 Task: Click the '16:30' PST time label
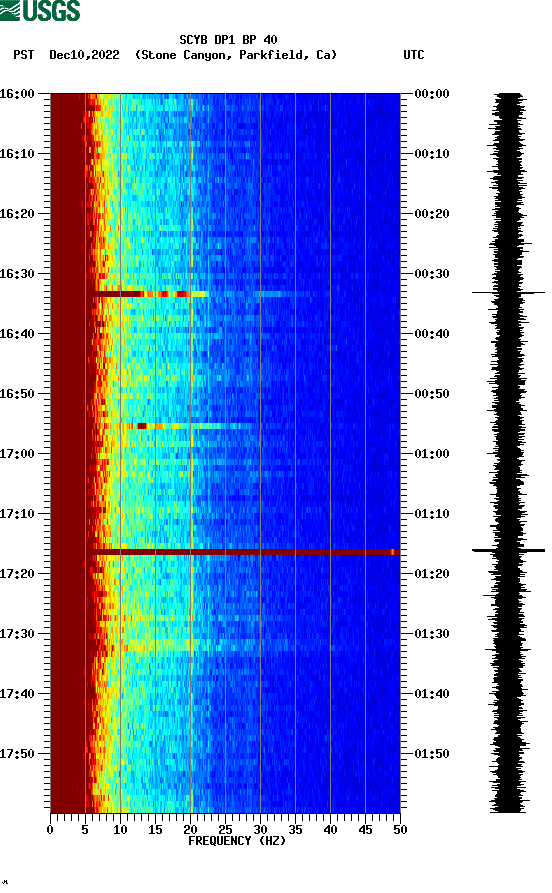click(17, 274)
